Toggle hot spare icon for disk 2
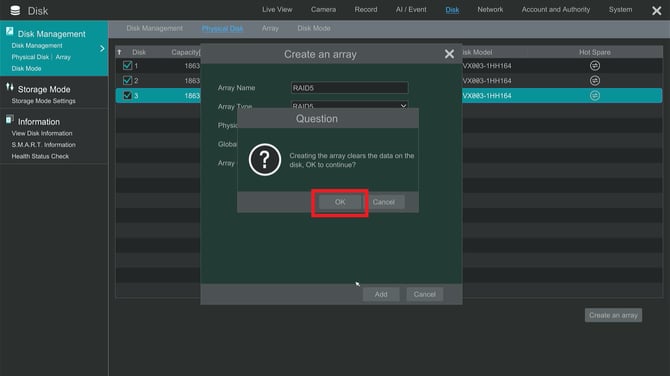Viewport: 670px width, 376px height. tap(594, 80)
